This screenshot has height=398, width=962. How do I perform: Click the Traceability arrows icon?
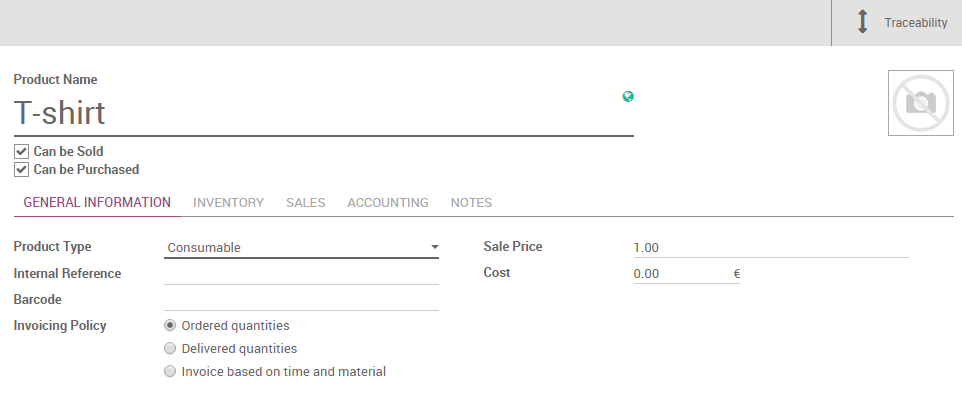coord(862,21)
